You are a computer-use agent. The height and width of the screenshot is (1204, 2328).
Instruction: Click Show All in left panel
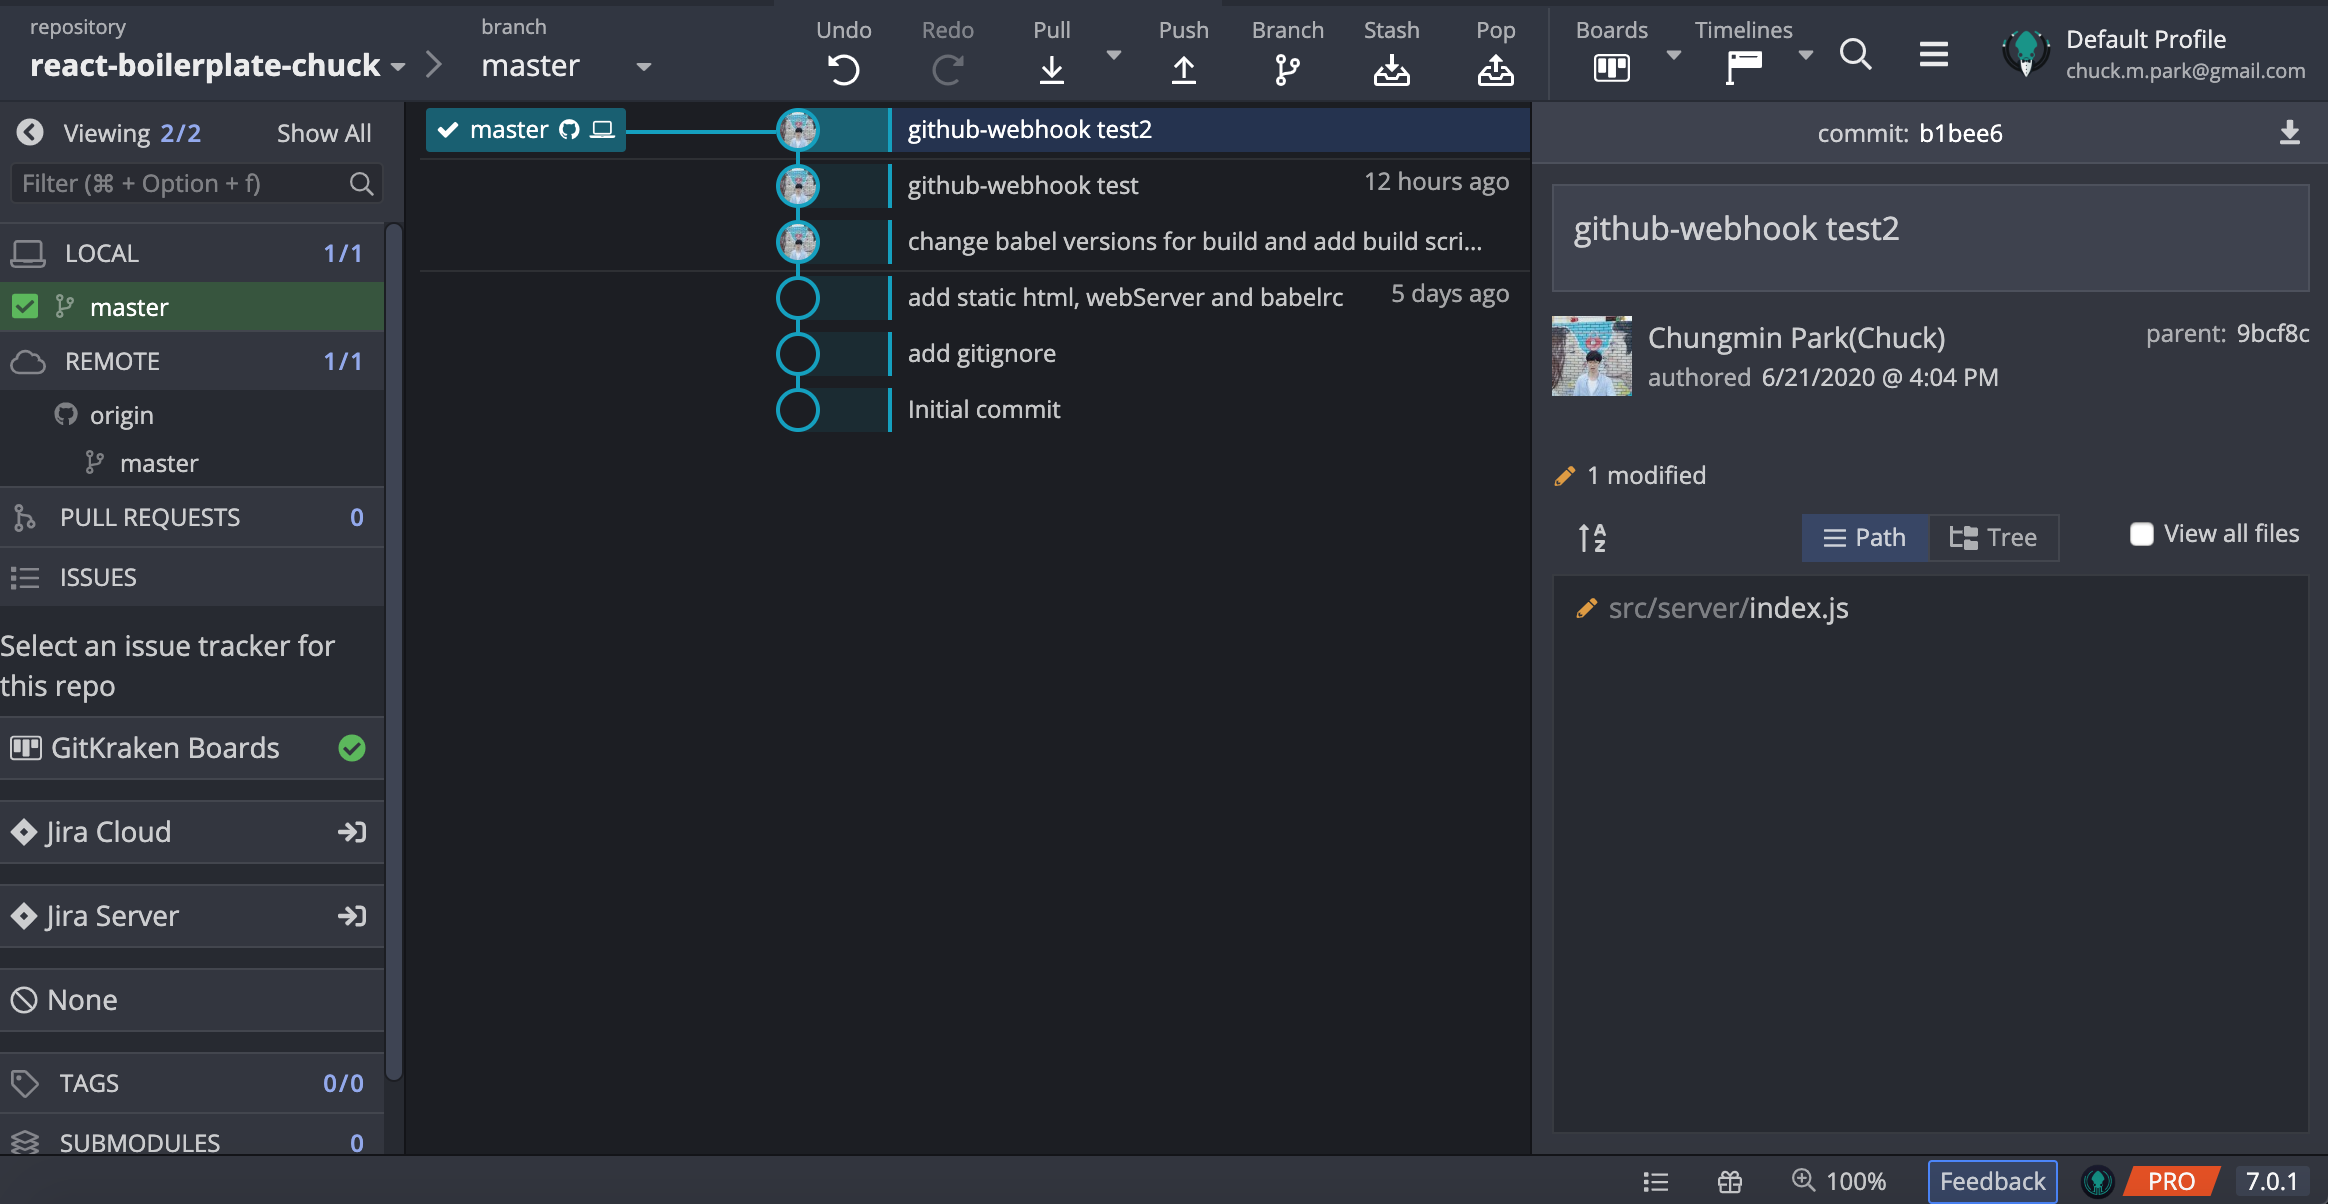coord(323,133)
